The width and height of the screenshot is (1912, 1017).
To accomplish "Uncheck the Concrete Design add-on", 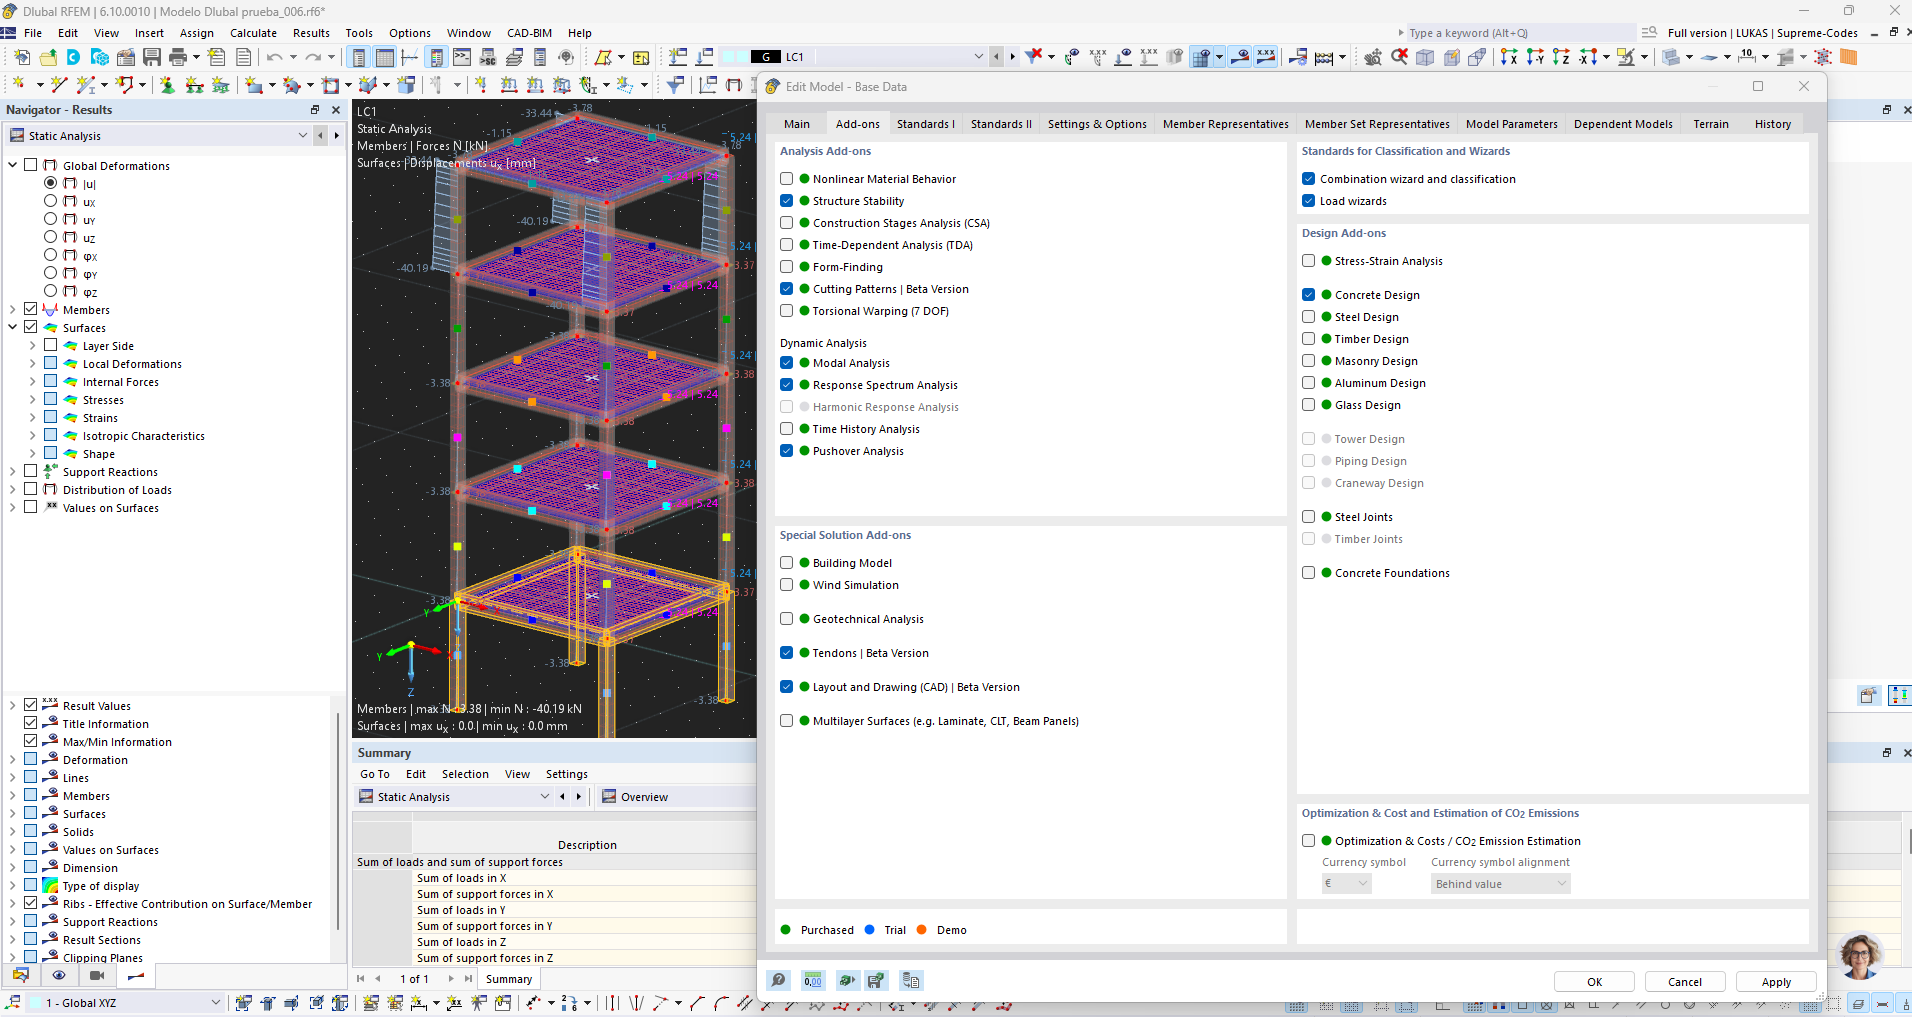I will (1309, 295).
